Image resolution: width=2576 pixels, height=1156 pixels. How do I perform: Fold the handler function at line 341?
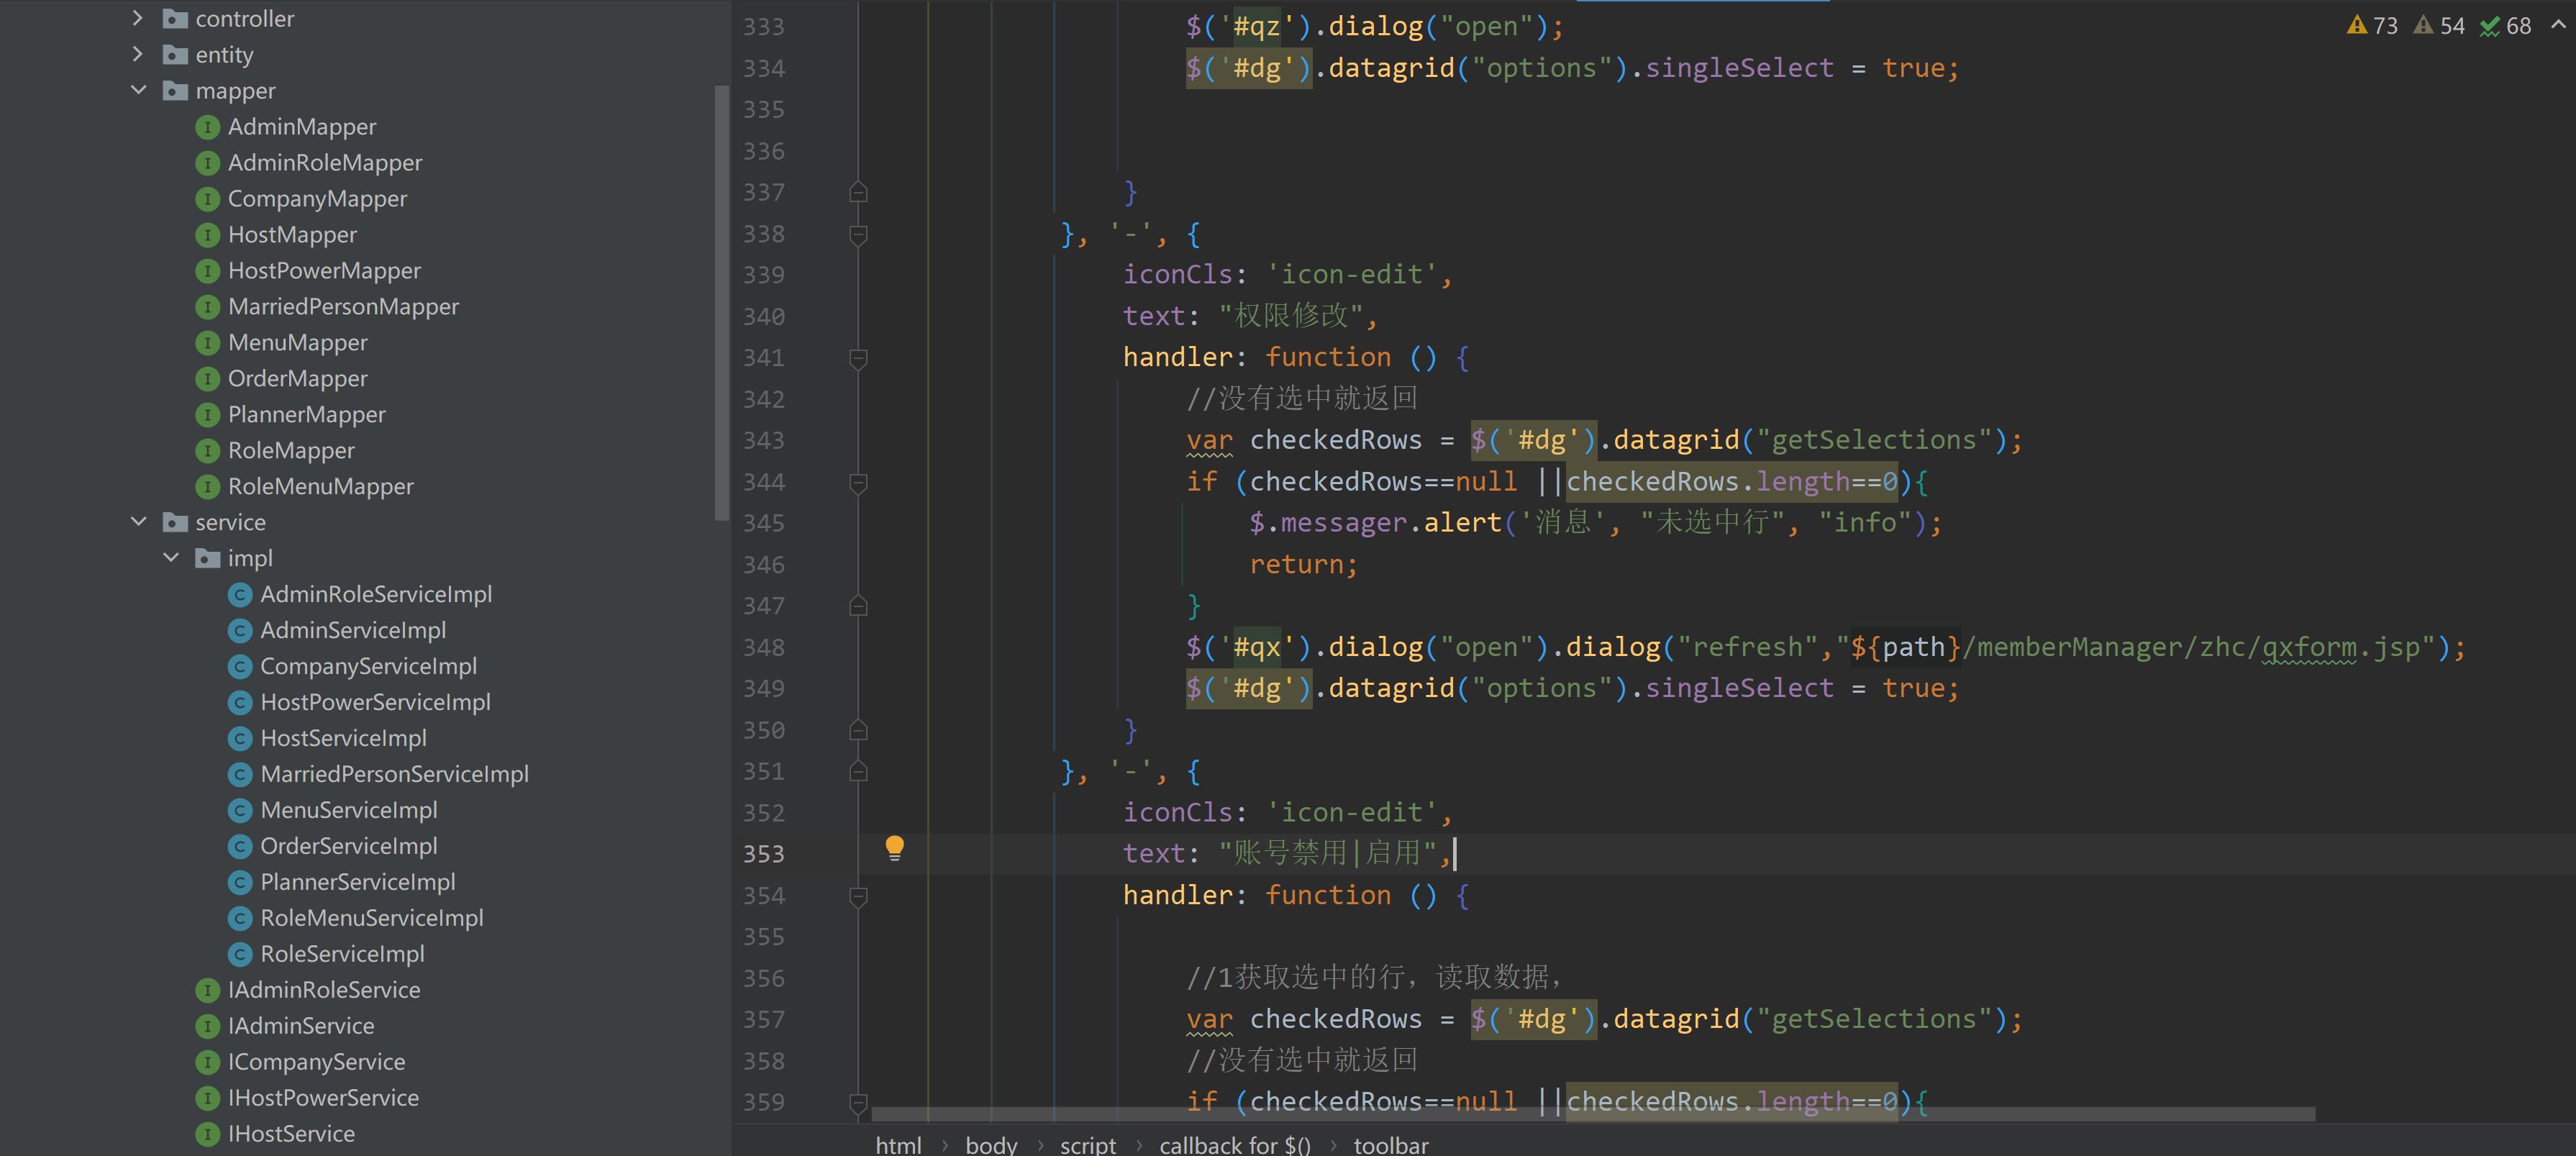(858, 358)
